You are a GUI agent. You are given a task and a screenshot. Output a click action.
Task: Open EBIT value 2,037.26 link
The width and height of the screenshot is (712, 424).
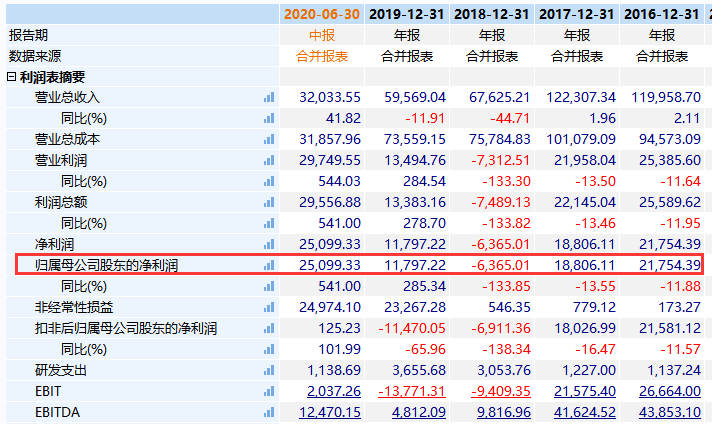(332, 391)
